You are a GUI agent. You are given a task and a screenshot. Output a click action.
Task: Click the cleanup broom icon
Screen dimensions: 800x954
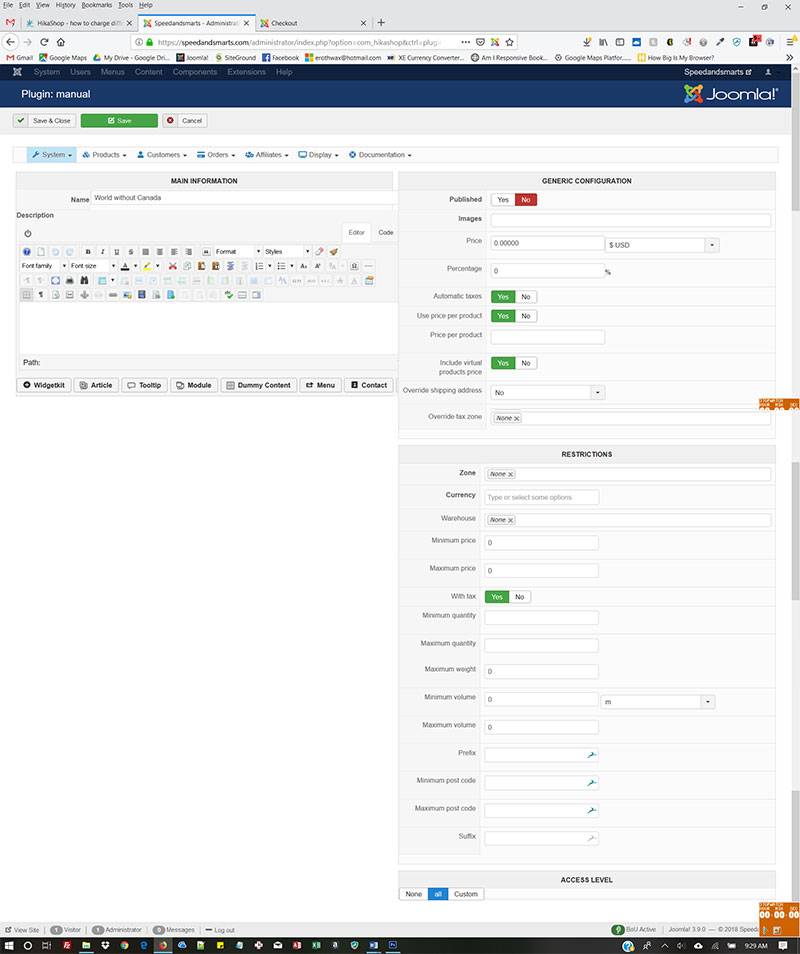[333, 251]
